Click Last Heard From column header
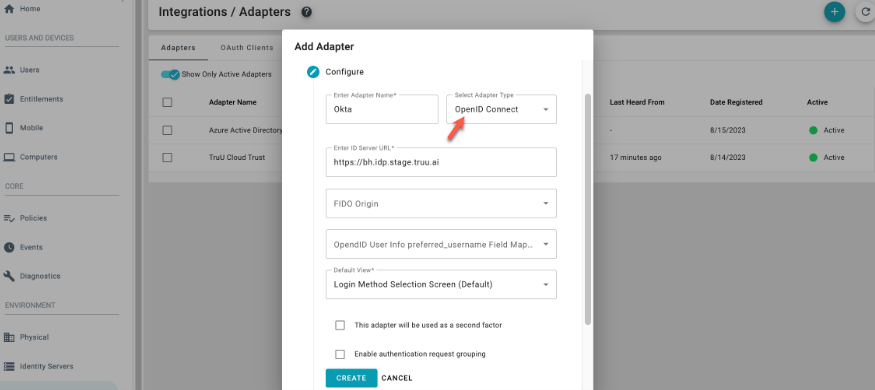The image size is (875, 390). (637, 103)
